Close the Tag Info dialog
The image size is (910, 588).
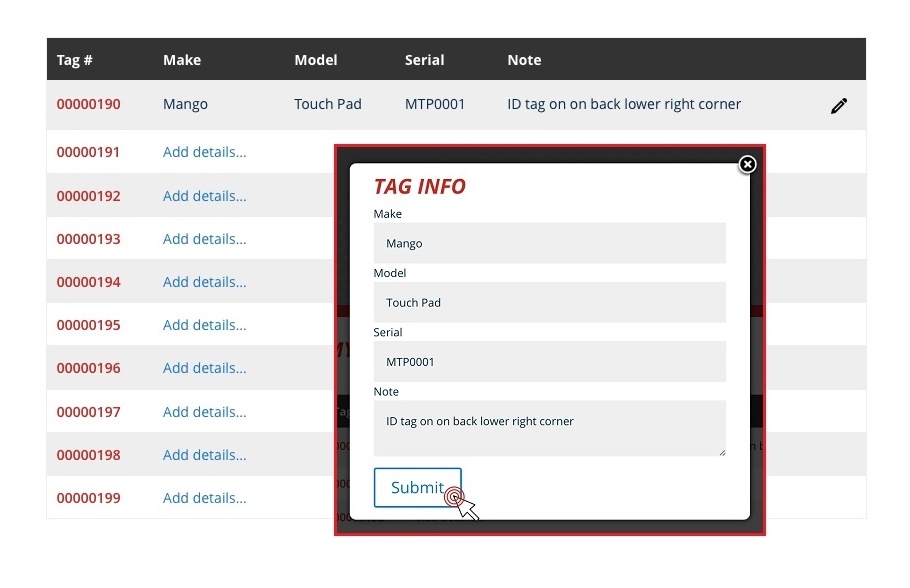[747, 164]
